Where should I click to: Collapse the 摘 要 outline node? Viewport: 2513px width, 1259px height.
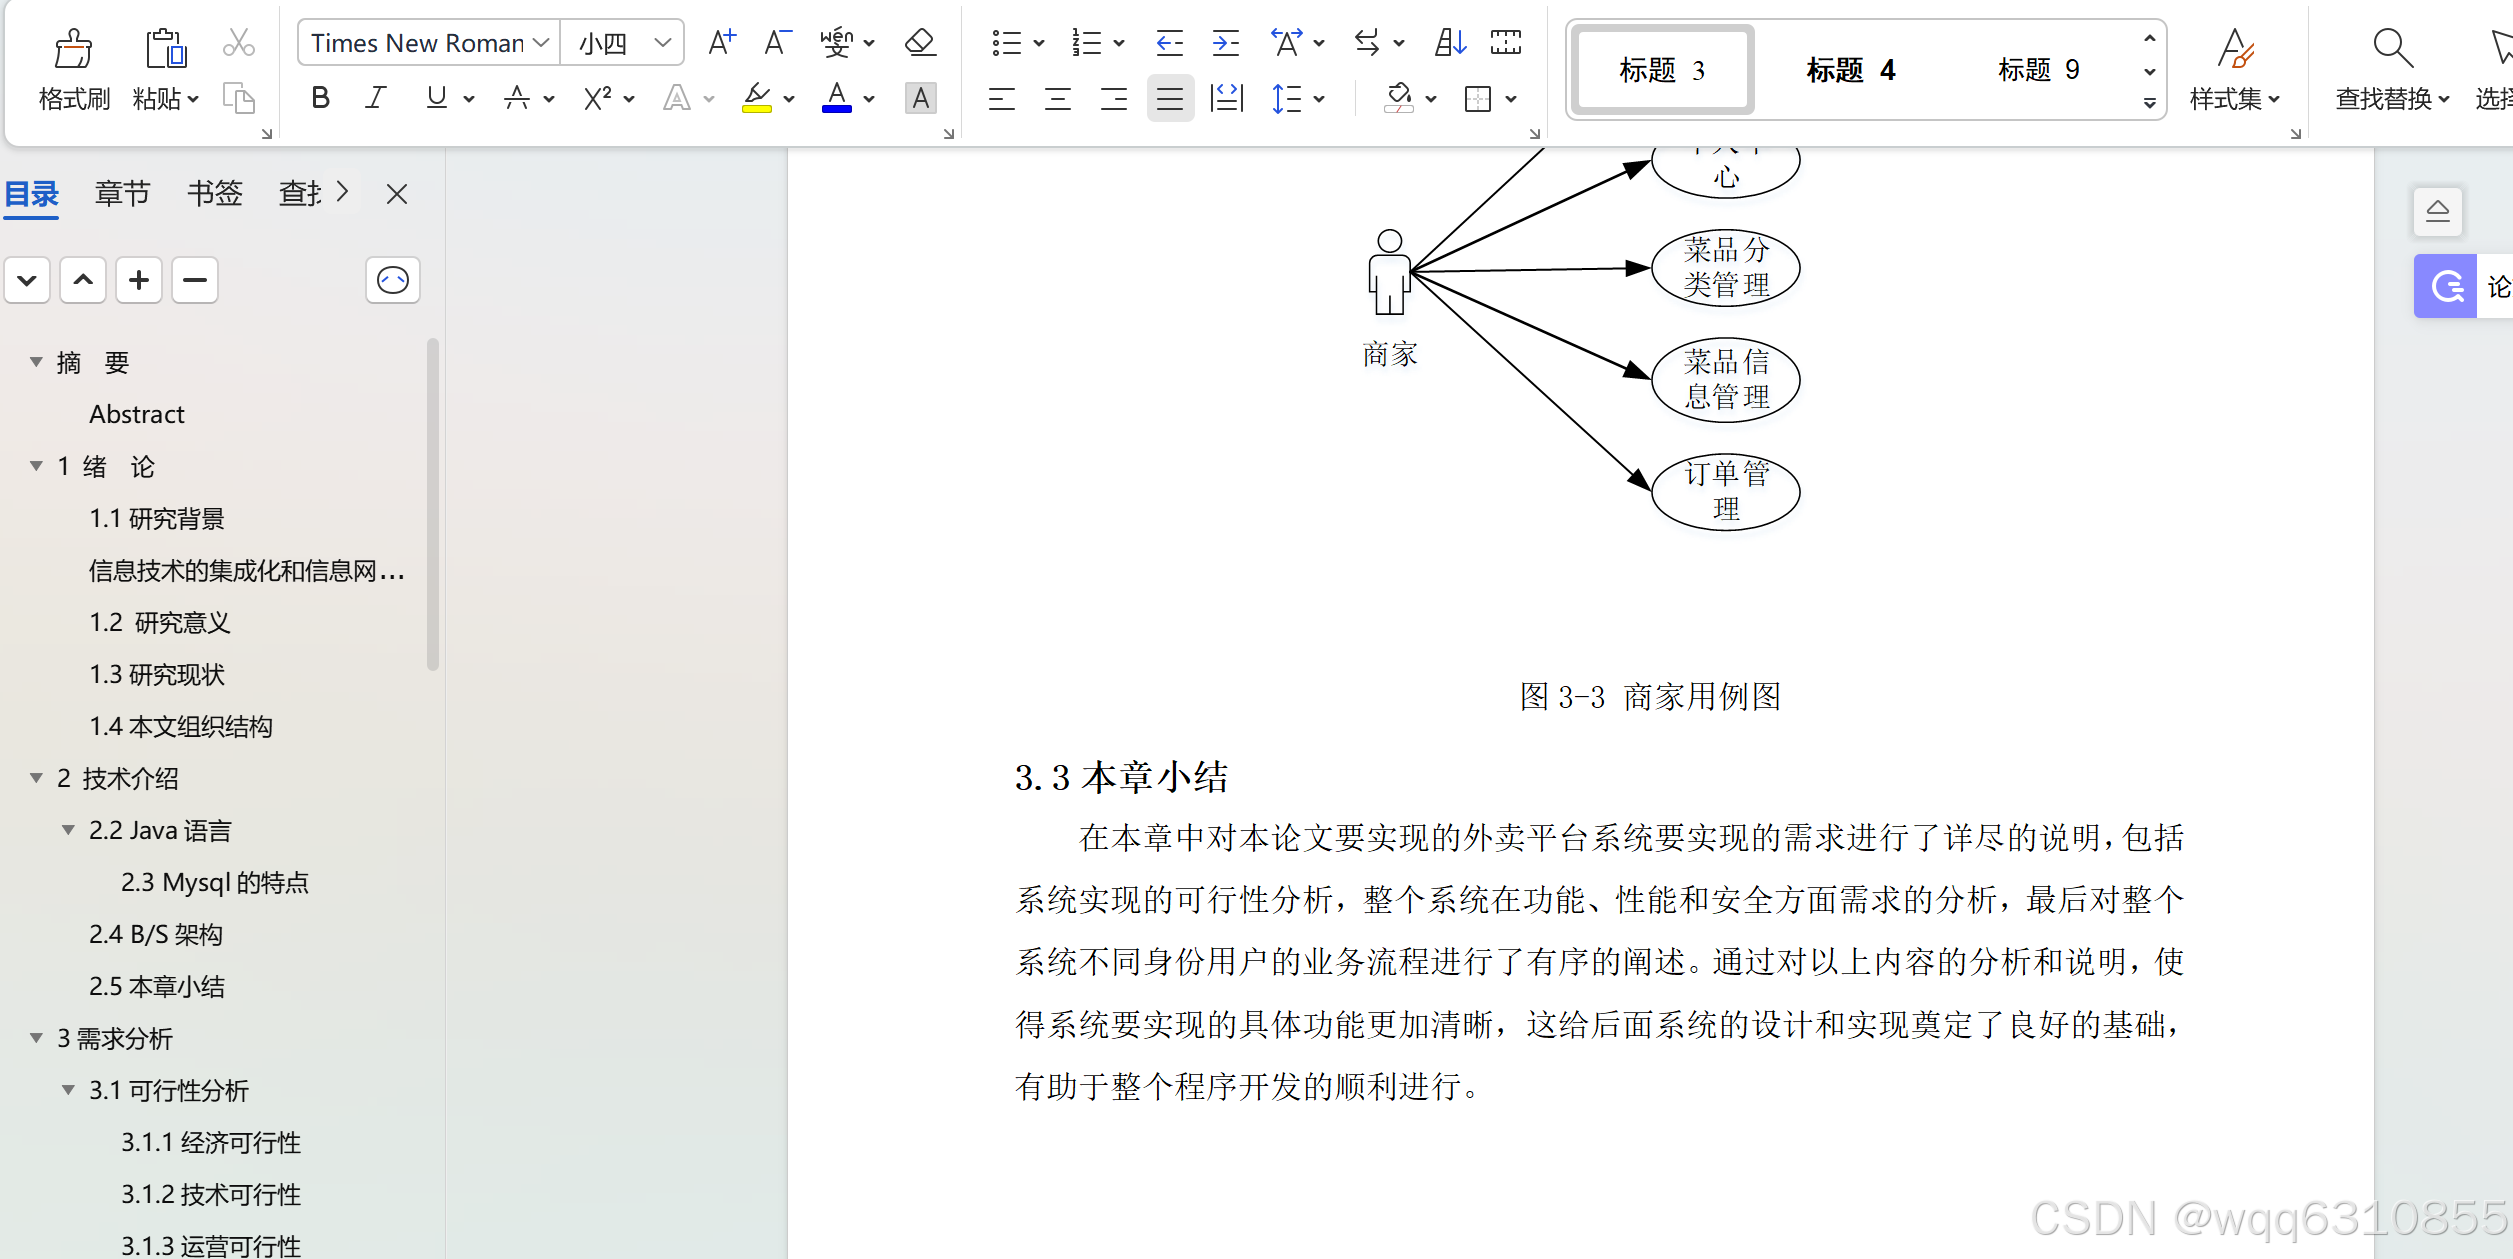36,362
